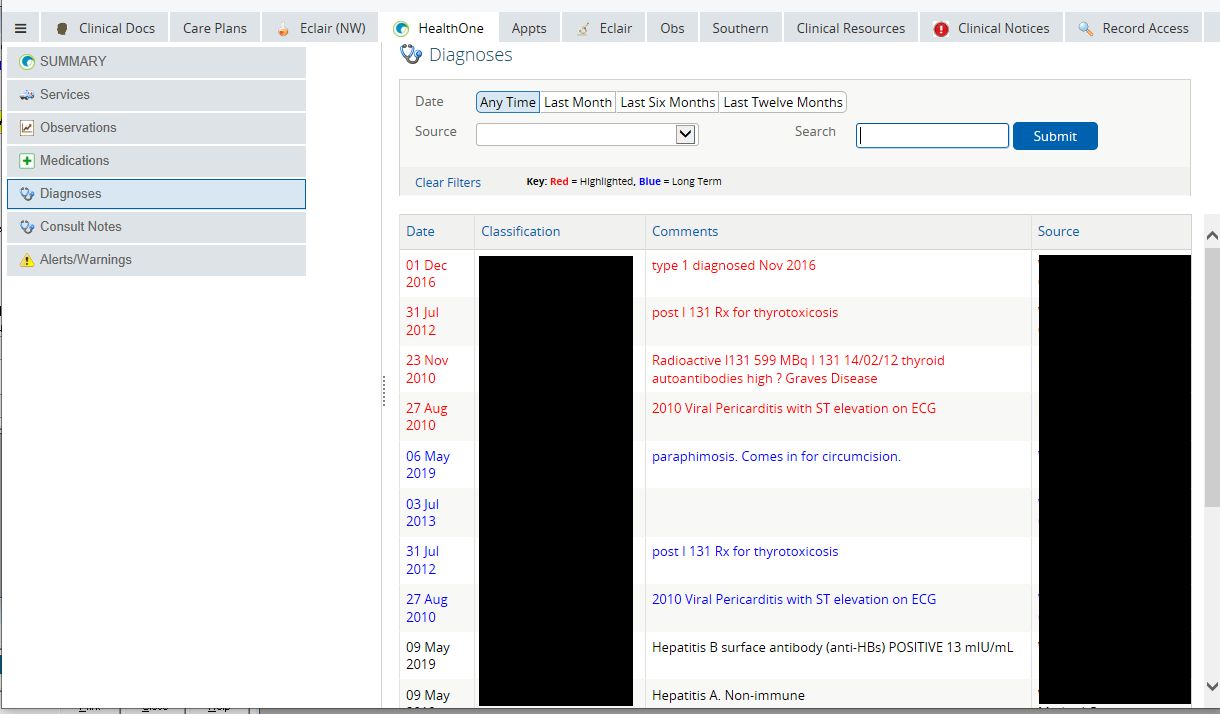Image resolution: width=1220 pixels, height=714 pixels.
Task: Click the Record Access magnifier icon
Action: pos(1085,29)
